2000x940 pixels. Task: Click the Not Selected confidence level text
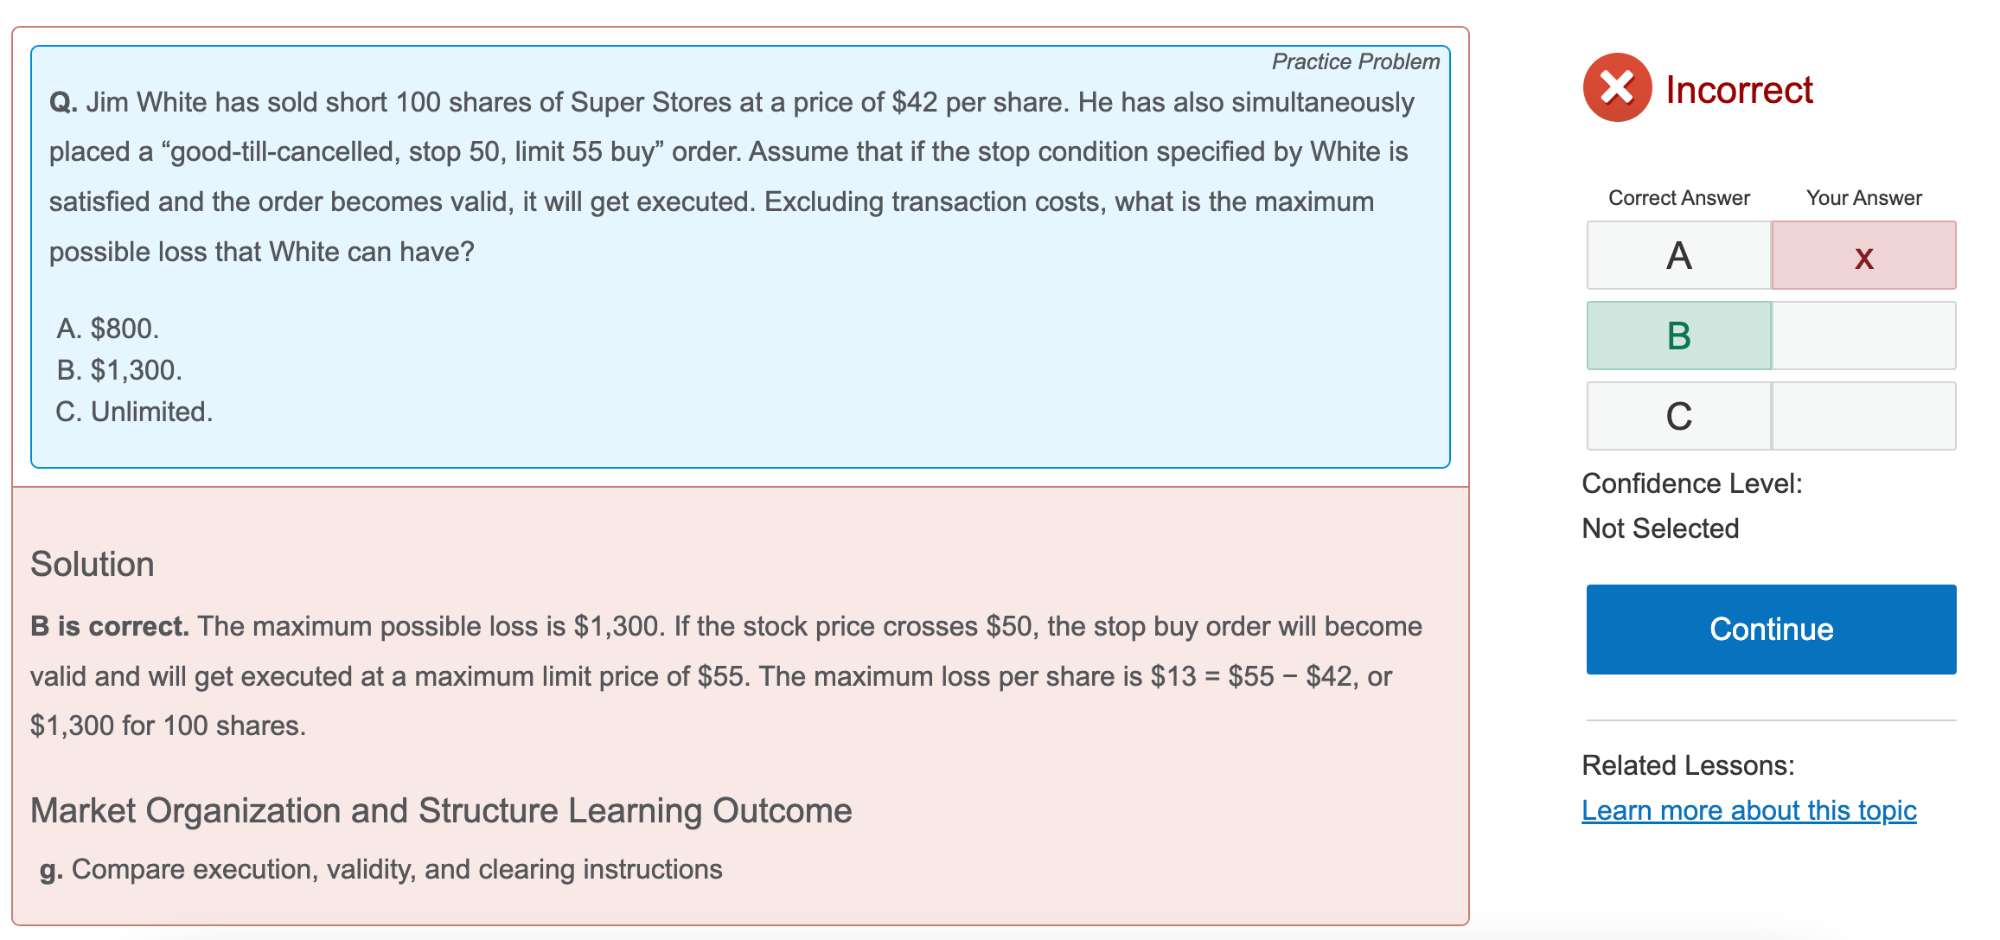tap(1660, 528)
